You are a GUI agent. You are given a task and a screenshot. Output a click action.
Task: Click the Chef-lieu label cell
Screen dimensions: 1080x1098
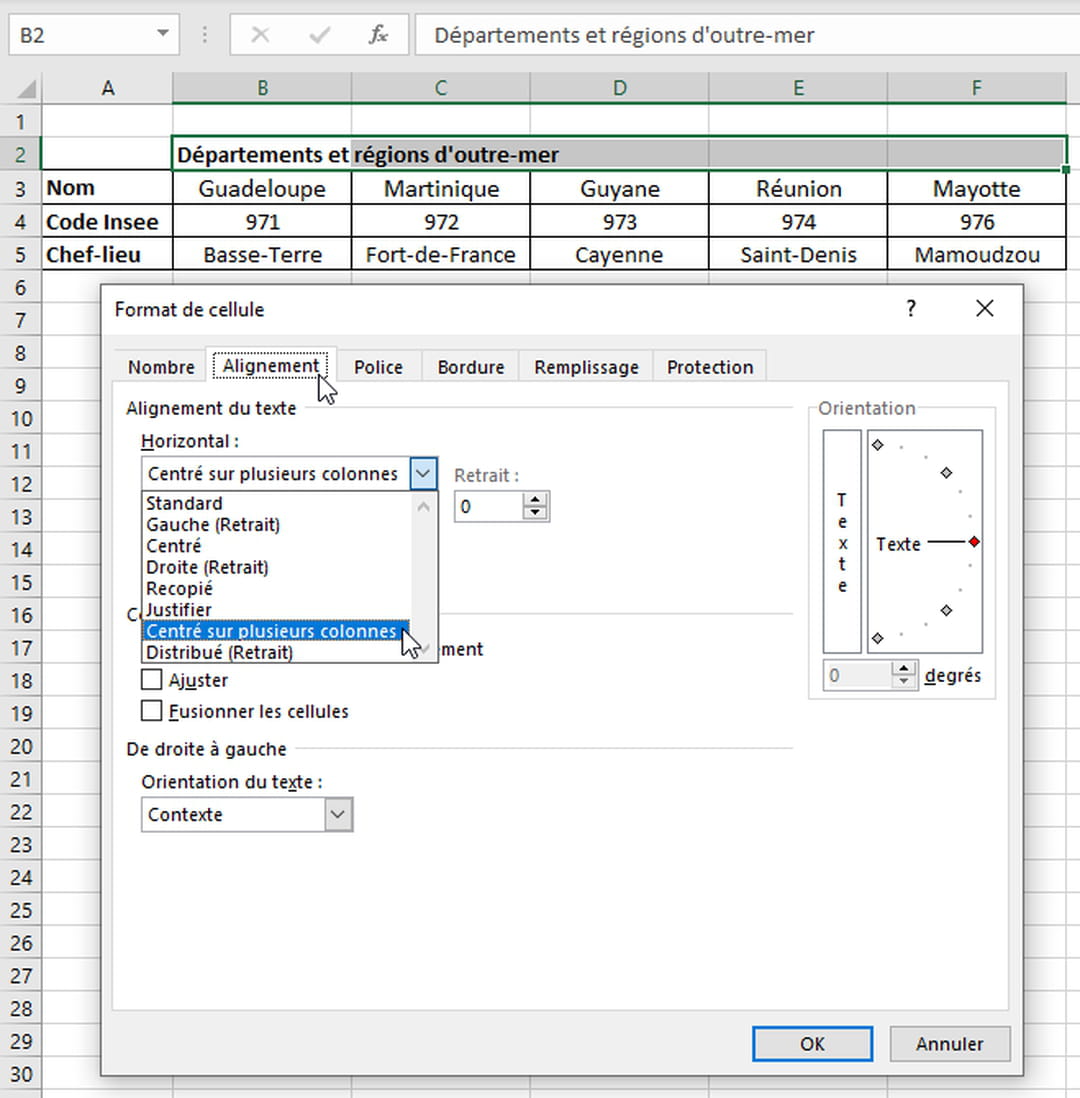point(107,254)
